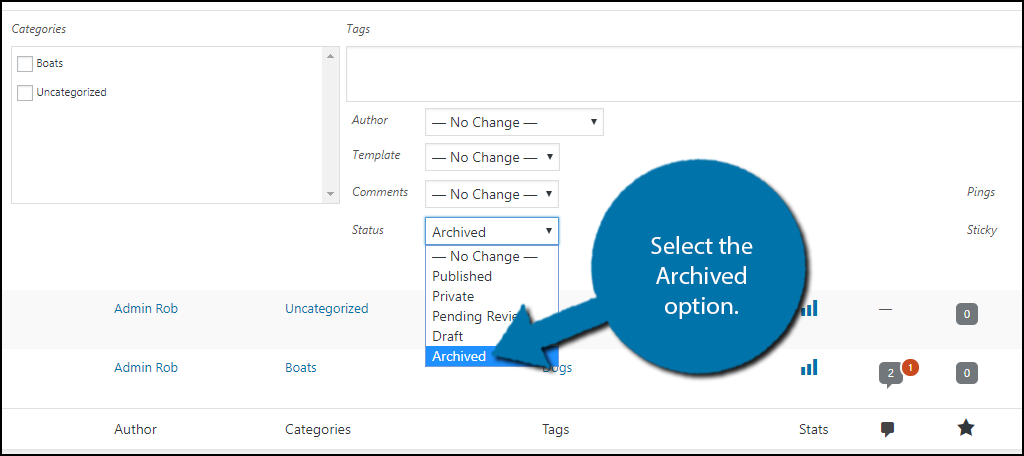Click the star icon column header
The height and width of the screenshot is (456, 1024).
coord(965,428)
